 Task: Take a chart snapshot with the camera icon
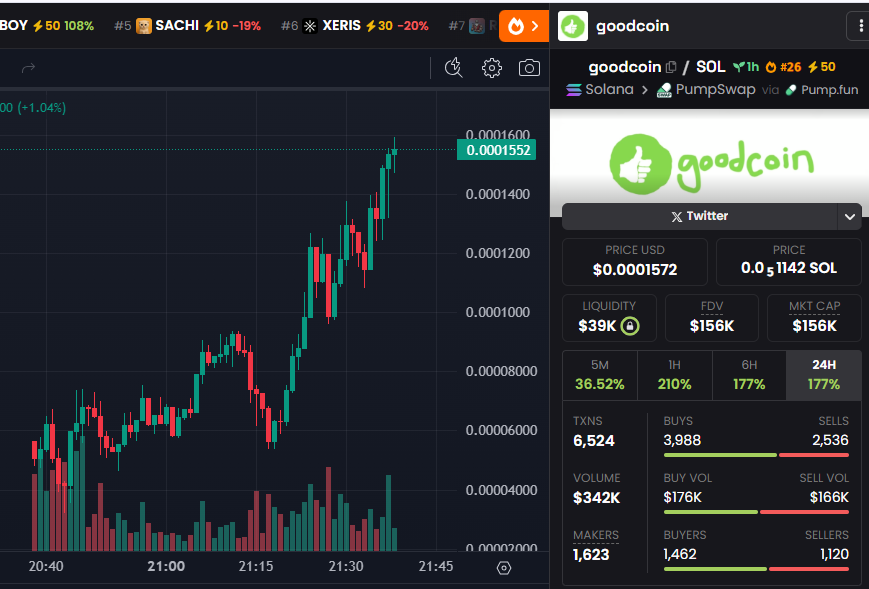coord(529,68)
